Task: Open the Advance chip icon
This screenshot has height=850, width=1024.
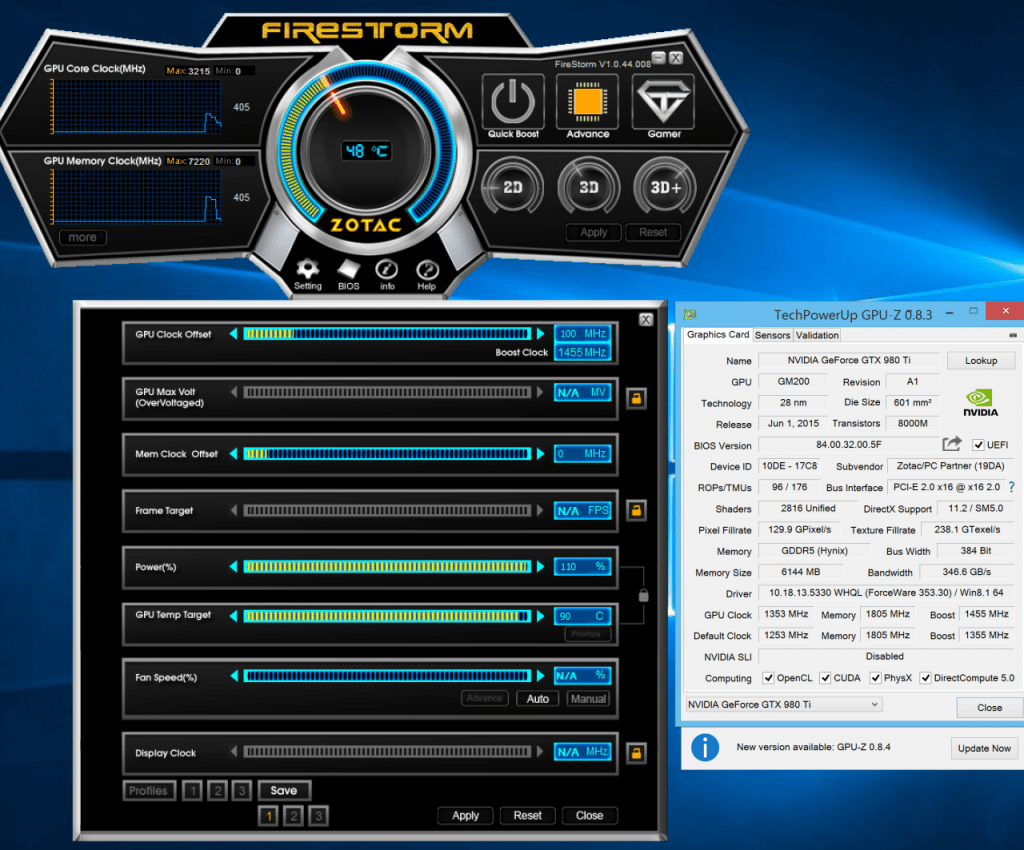Action: click(588, 102)
